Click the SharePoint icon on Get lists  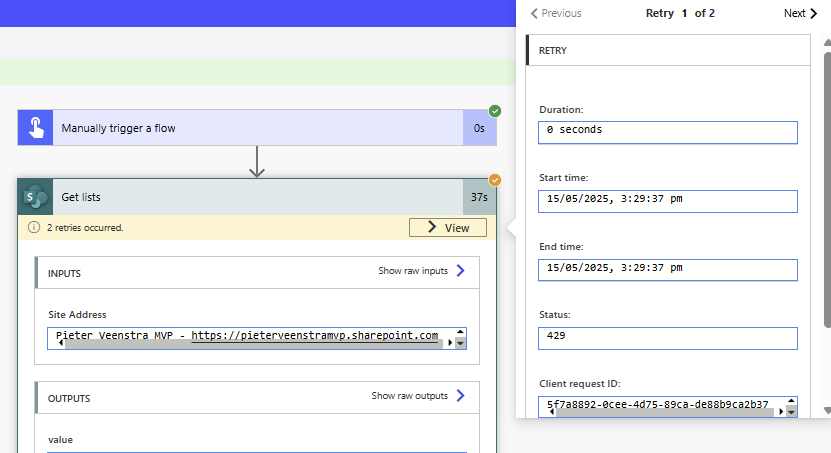36,197
